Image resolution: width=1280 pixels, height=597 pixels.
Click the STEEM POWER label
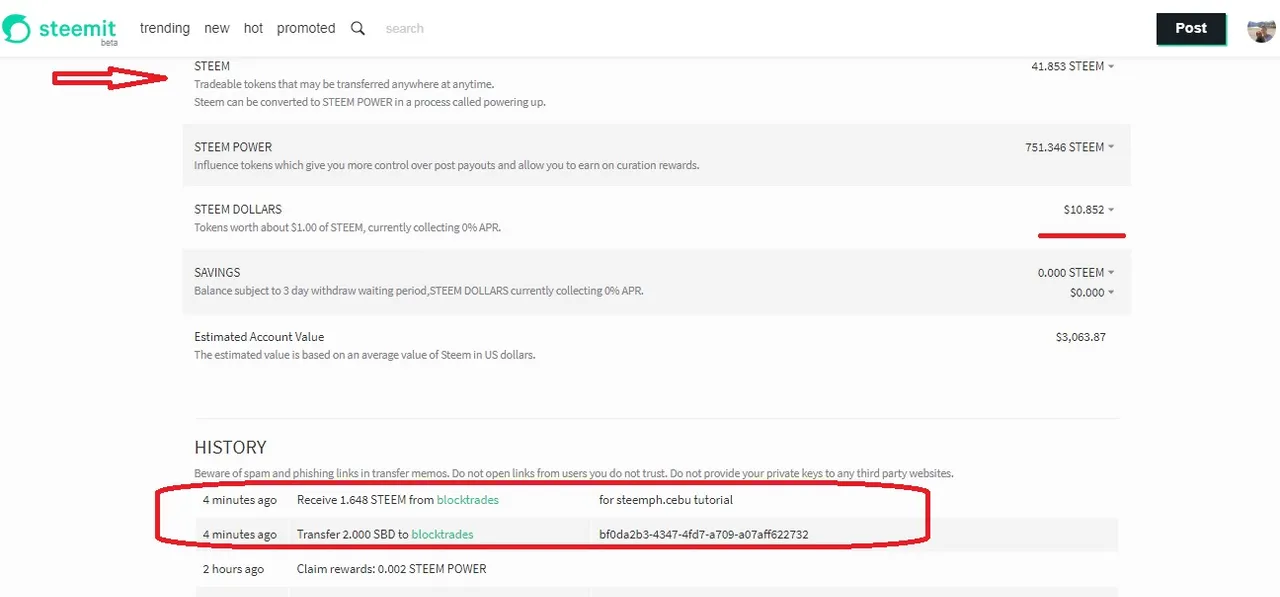pyautogui.click(x=233, y=147)
